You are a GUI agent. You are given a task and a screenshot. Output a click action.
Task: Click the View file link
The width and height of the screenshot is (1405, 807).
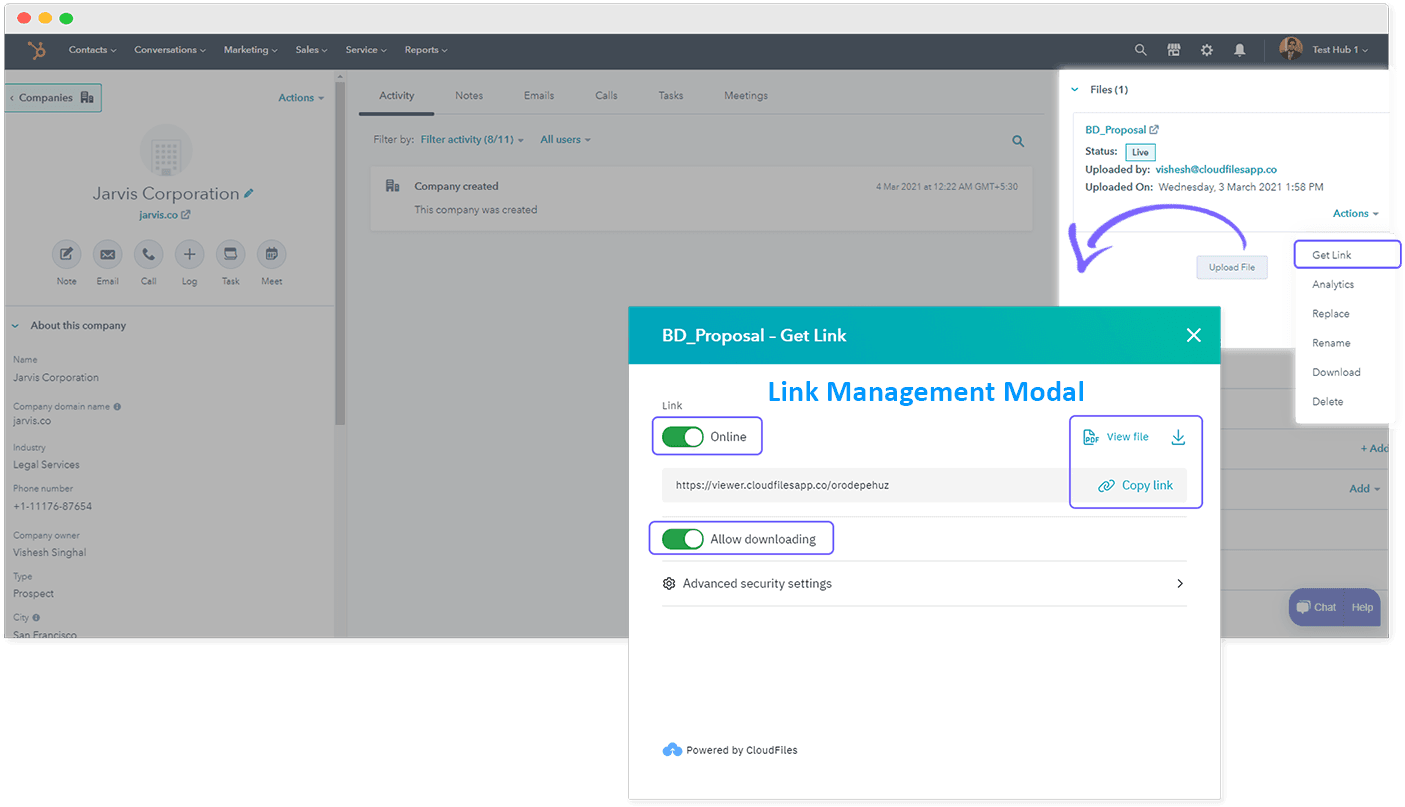point(1116,437)
